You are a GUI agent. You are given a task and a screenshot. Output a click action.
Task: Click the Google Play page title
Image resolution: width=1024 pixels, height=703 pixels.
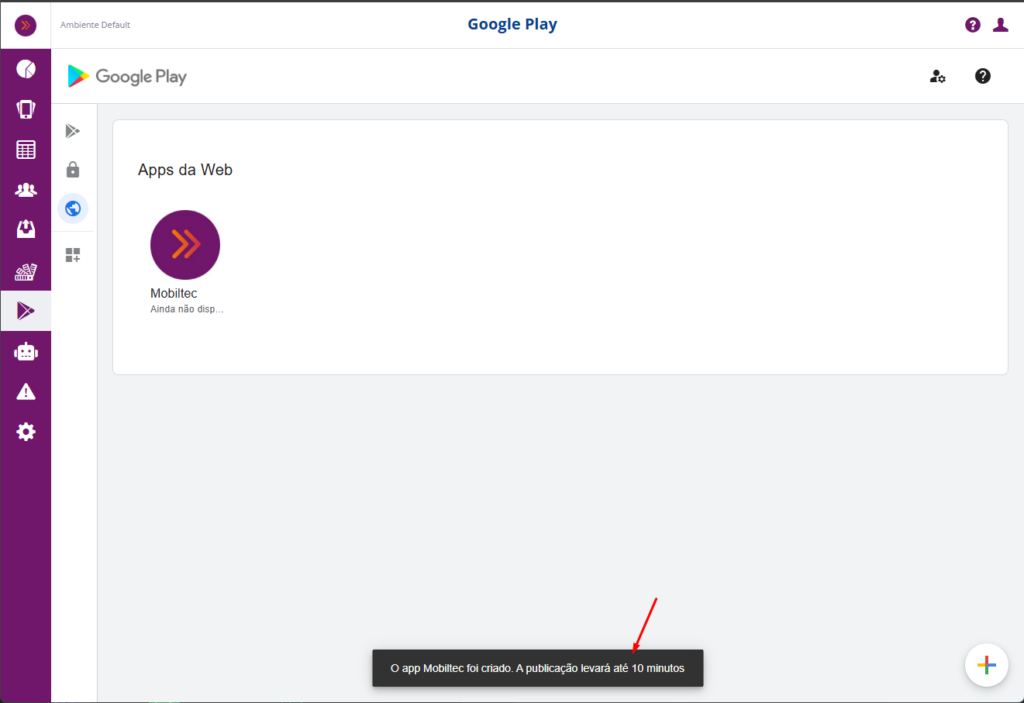coord(512,24)
